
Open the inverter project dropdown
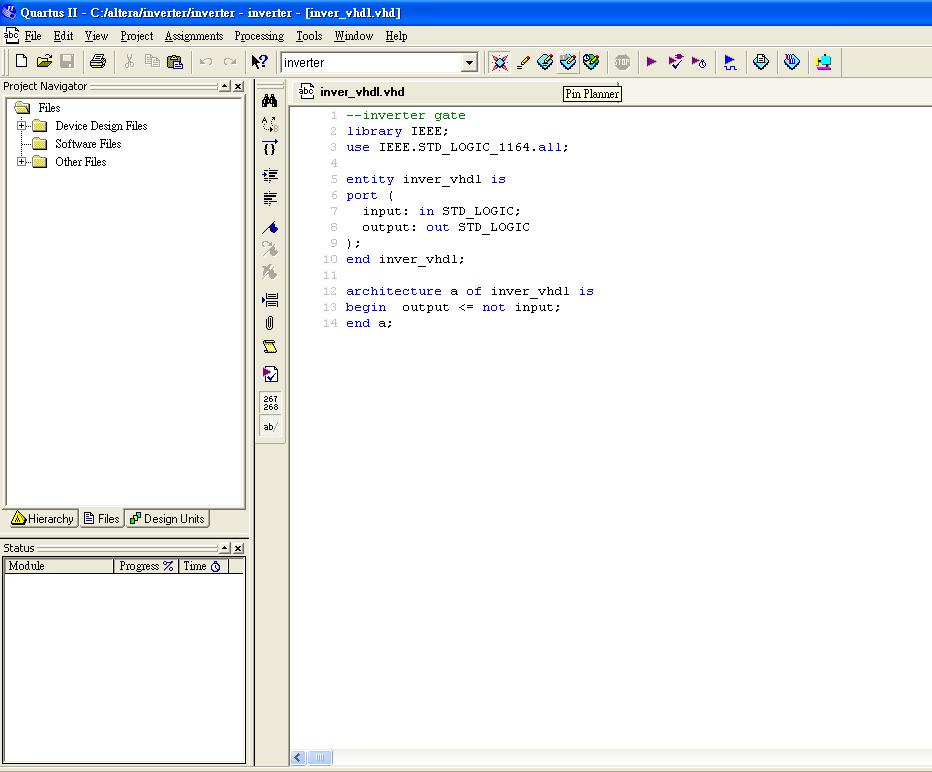pos(469,63)
